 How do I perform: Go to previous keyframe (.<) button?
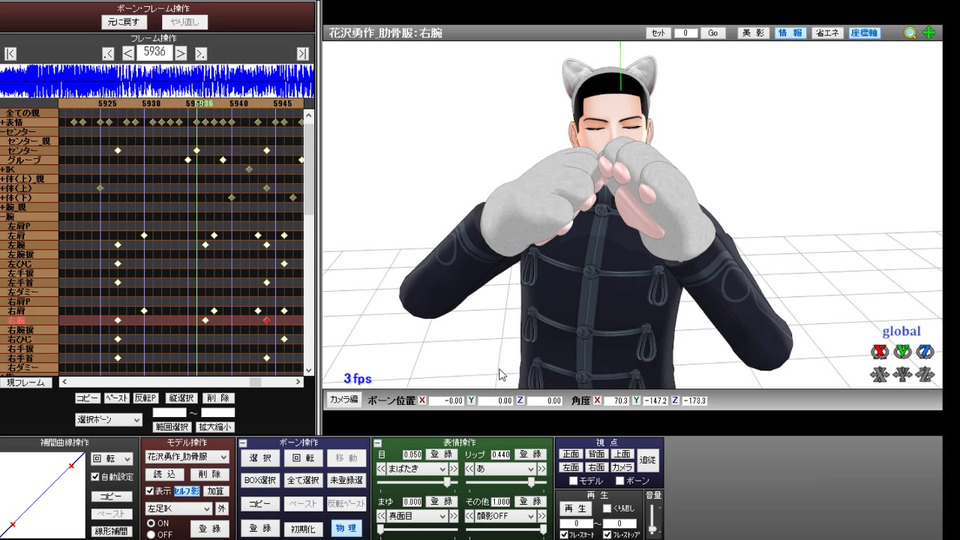tap(108, 54)
